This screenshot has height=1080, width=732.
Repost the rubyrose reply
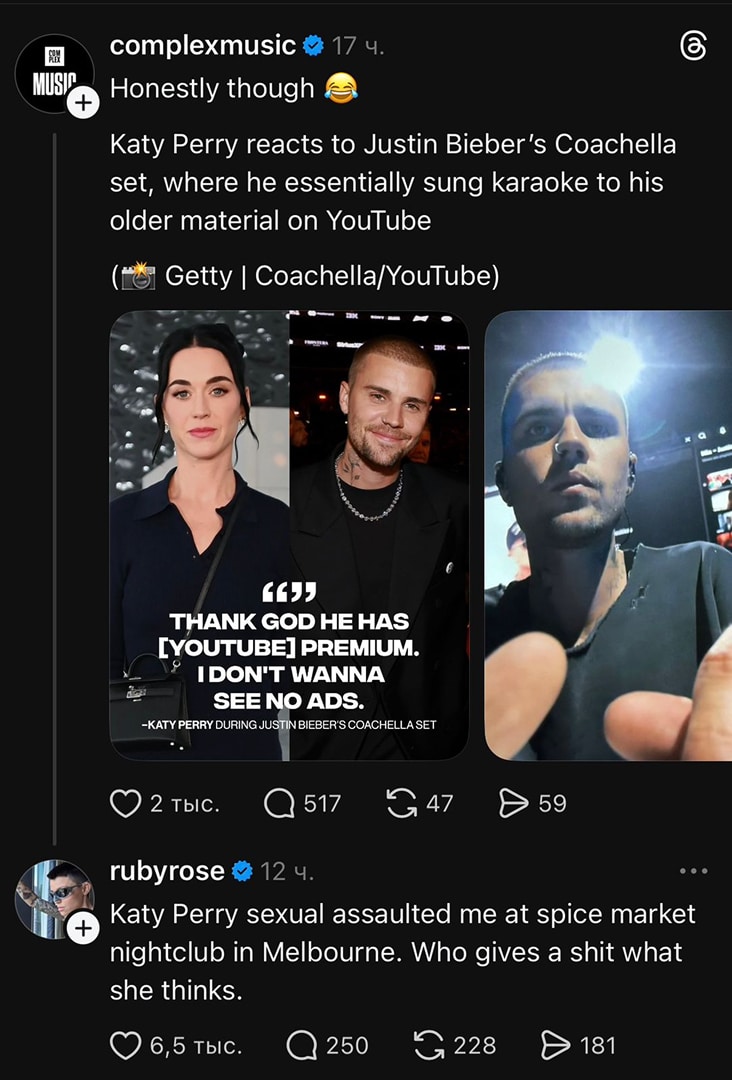(x=430, y=1045)
